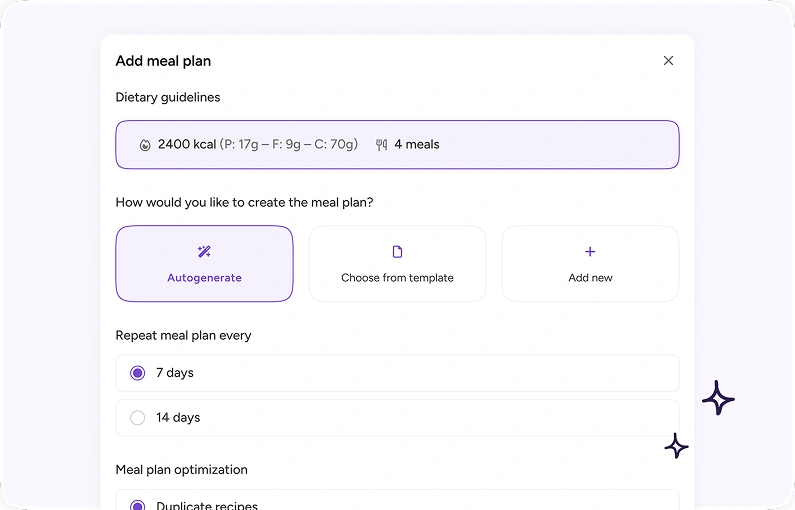This screenshot has height=510, width=795.
Task: Click the larger sparkle star decoration
Action: pyautogui.click(x=718, y=398)
